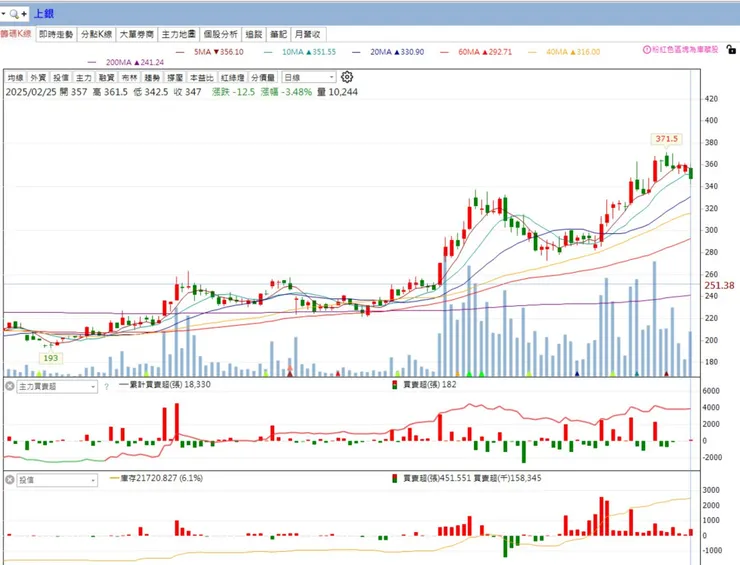Click the 10MA legend line swatch
The height and width of the screenshot is (565, 740).
coord(268,52)
